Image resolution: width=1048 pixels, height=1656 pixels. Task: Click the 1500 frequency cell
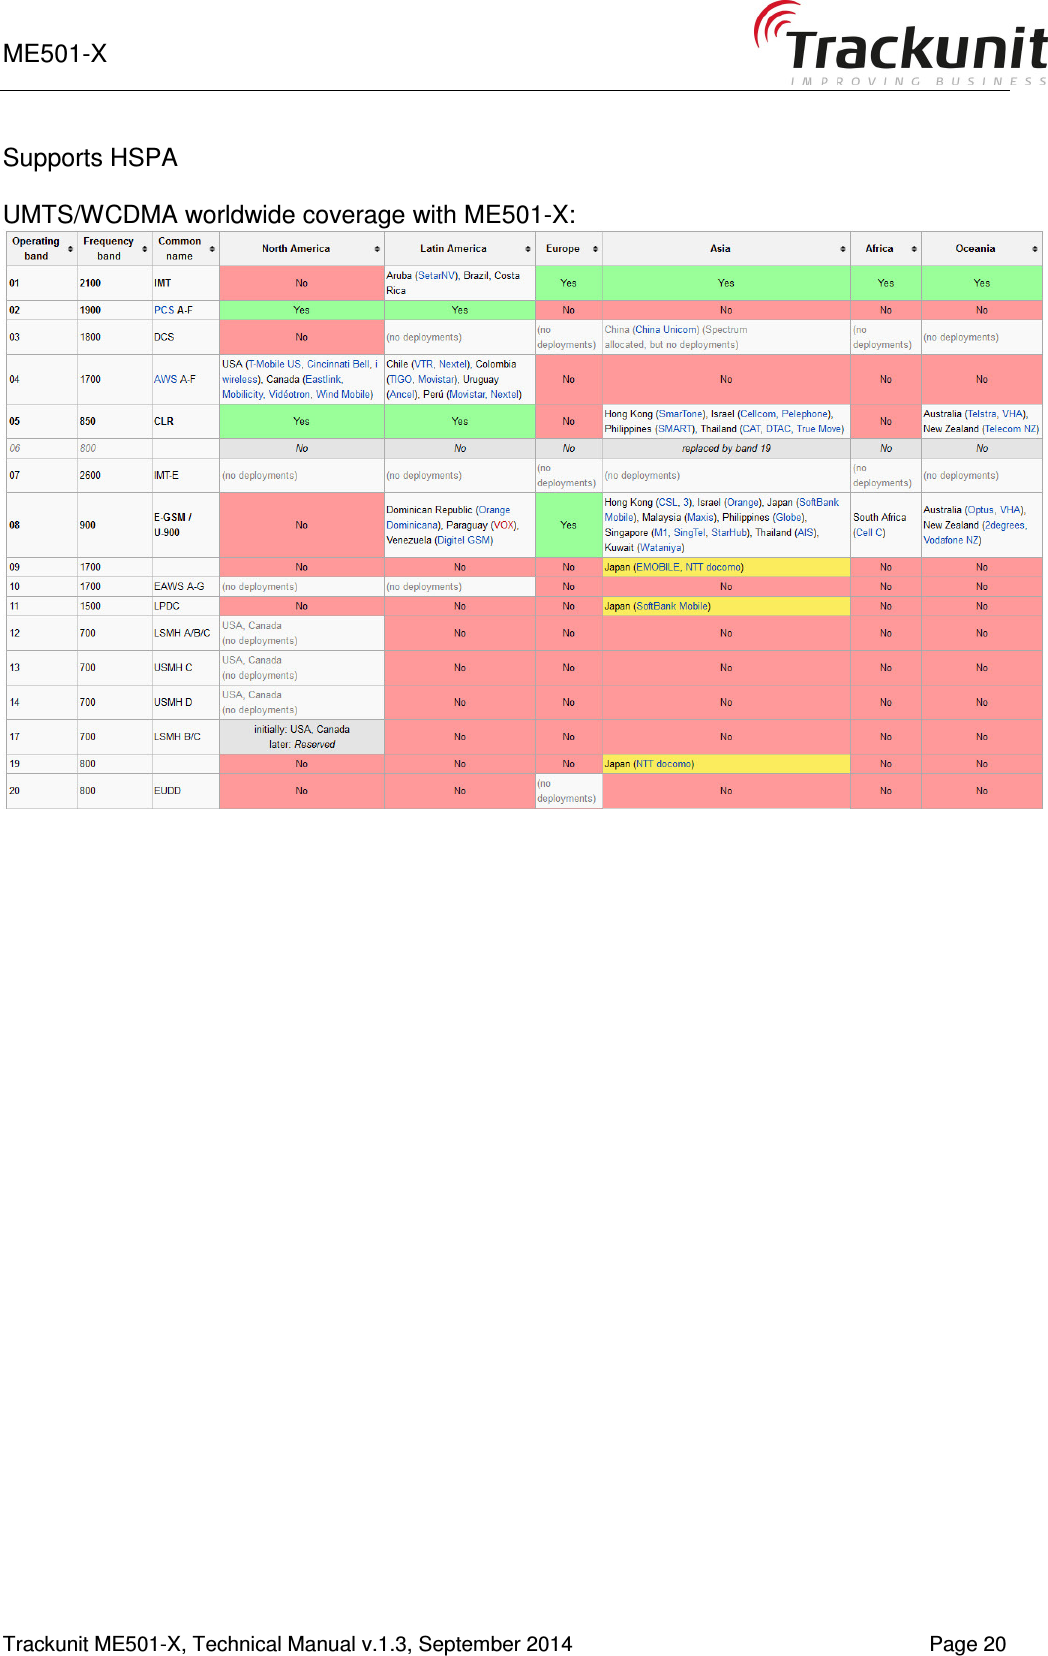tap(114, 606)
